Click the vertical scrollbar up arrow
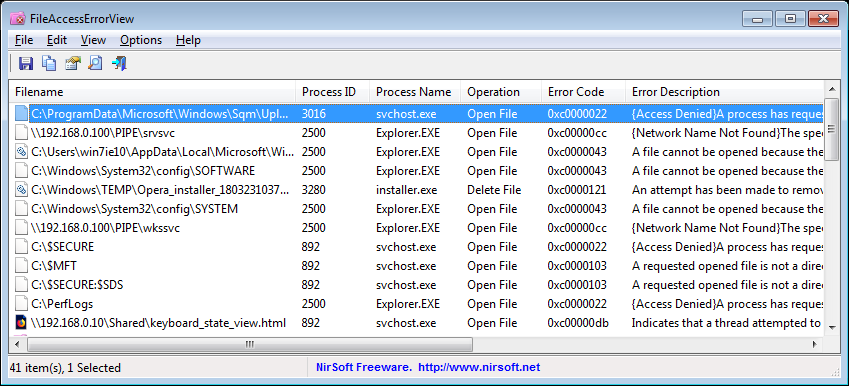 pyautogui.click(x=831, y=89)
